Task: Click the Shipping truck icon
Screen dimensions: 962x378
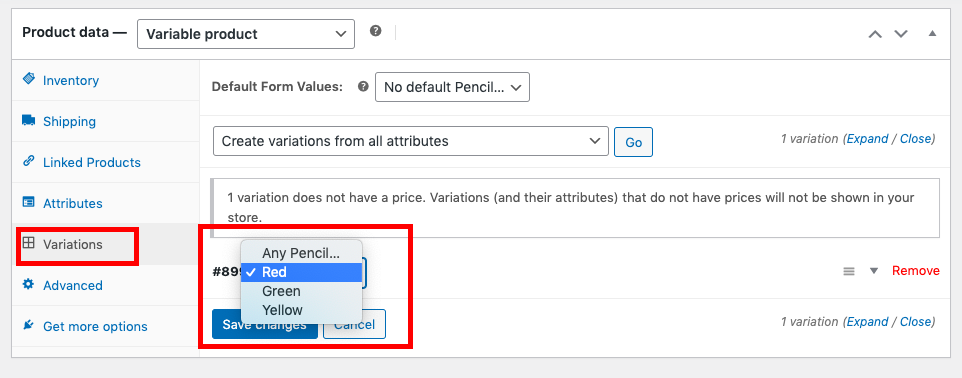Action: click(x=29, y=120)
